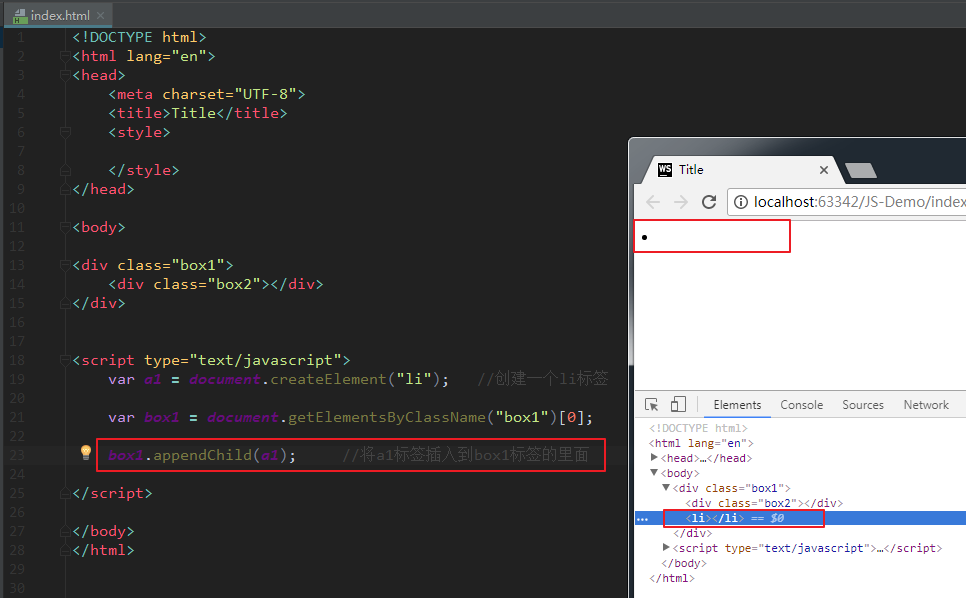Click the file type icon on the index.html tab
The image size is (966, 598).
(19, 15)
